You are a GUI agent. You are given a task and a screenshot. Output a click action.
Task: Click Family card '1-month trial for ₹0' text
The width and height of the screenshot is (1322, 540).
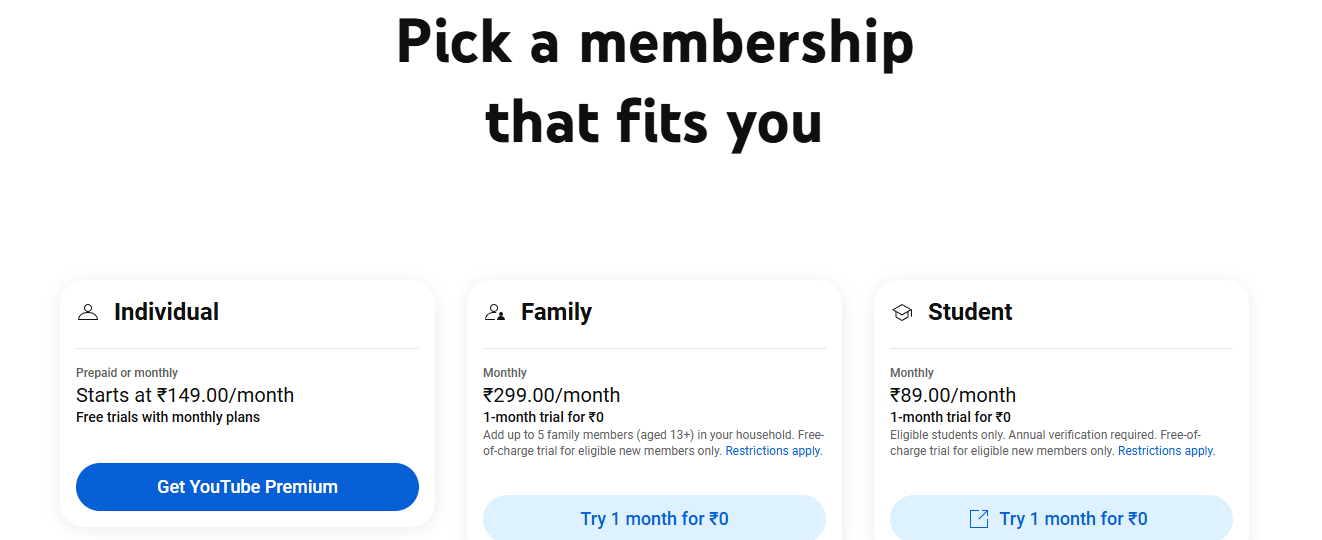coord(543,417)
